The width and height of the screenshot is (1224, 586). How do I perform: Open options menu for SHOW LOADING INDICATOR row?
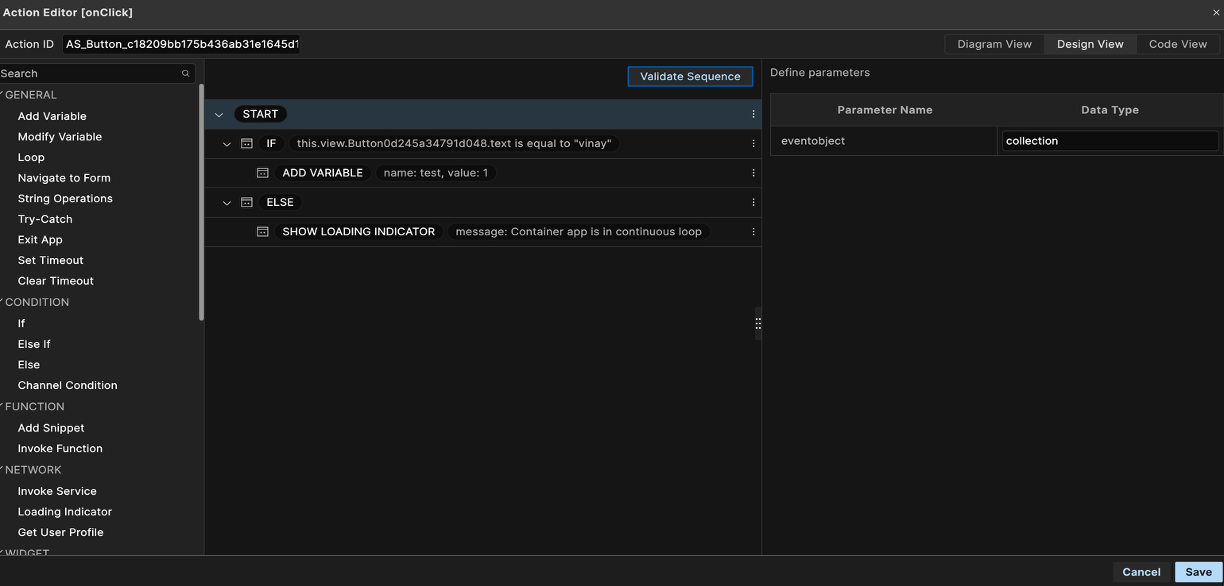[x=753, y=232]
